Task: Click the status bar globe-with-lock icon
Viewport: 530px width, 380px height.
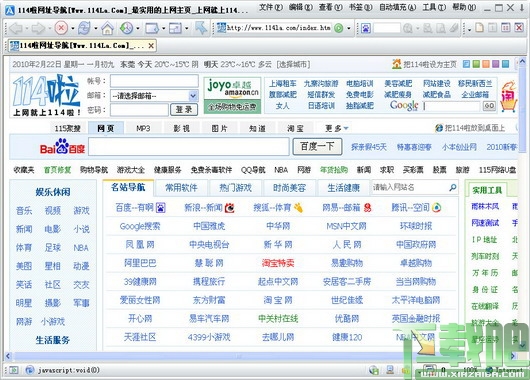Action: tap(374, 370)
